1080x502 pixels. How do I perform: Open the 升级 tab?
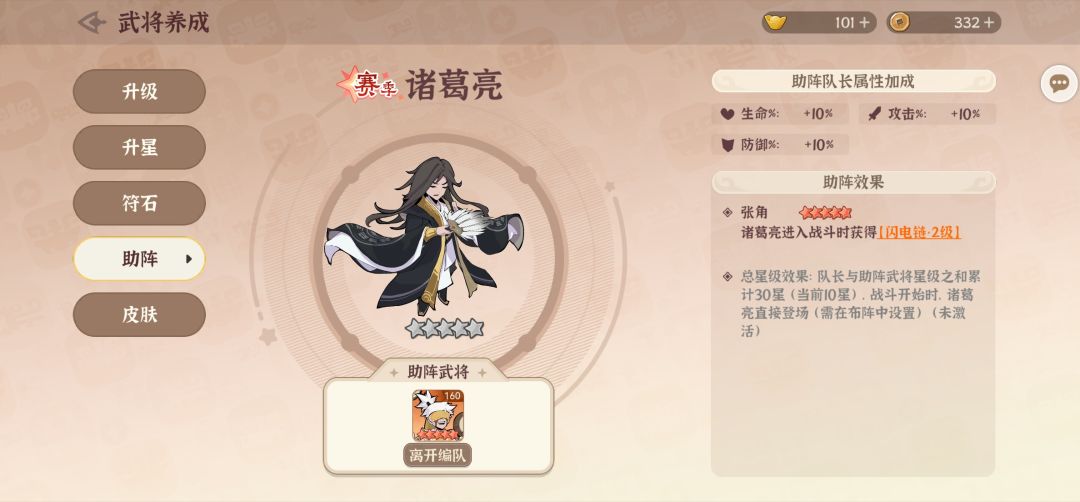[x=139, y=91]
